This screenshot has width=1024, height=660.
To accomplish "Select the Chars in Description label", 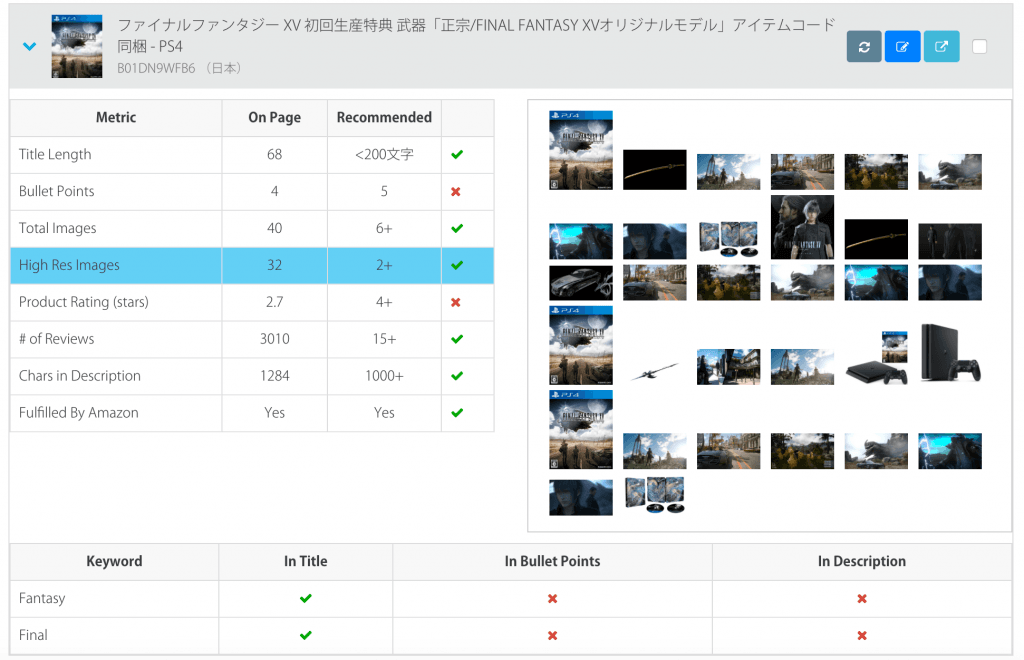I will point(80,376).
